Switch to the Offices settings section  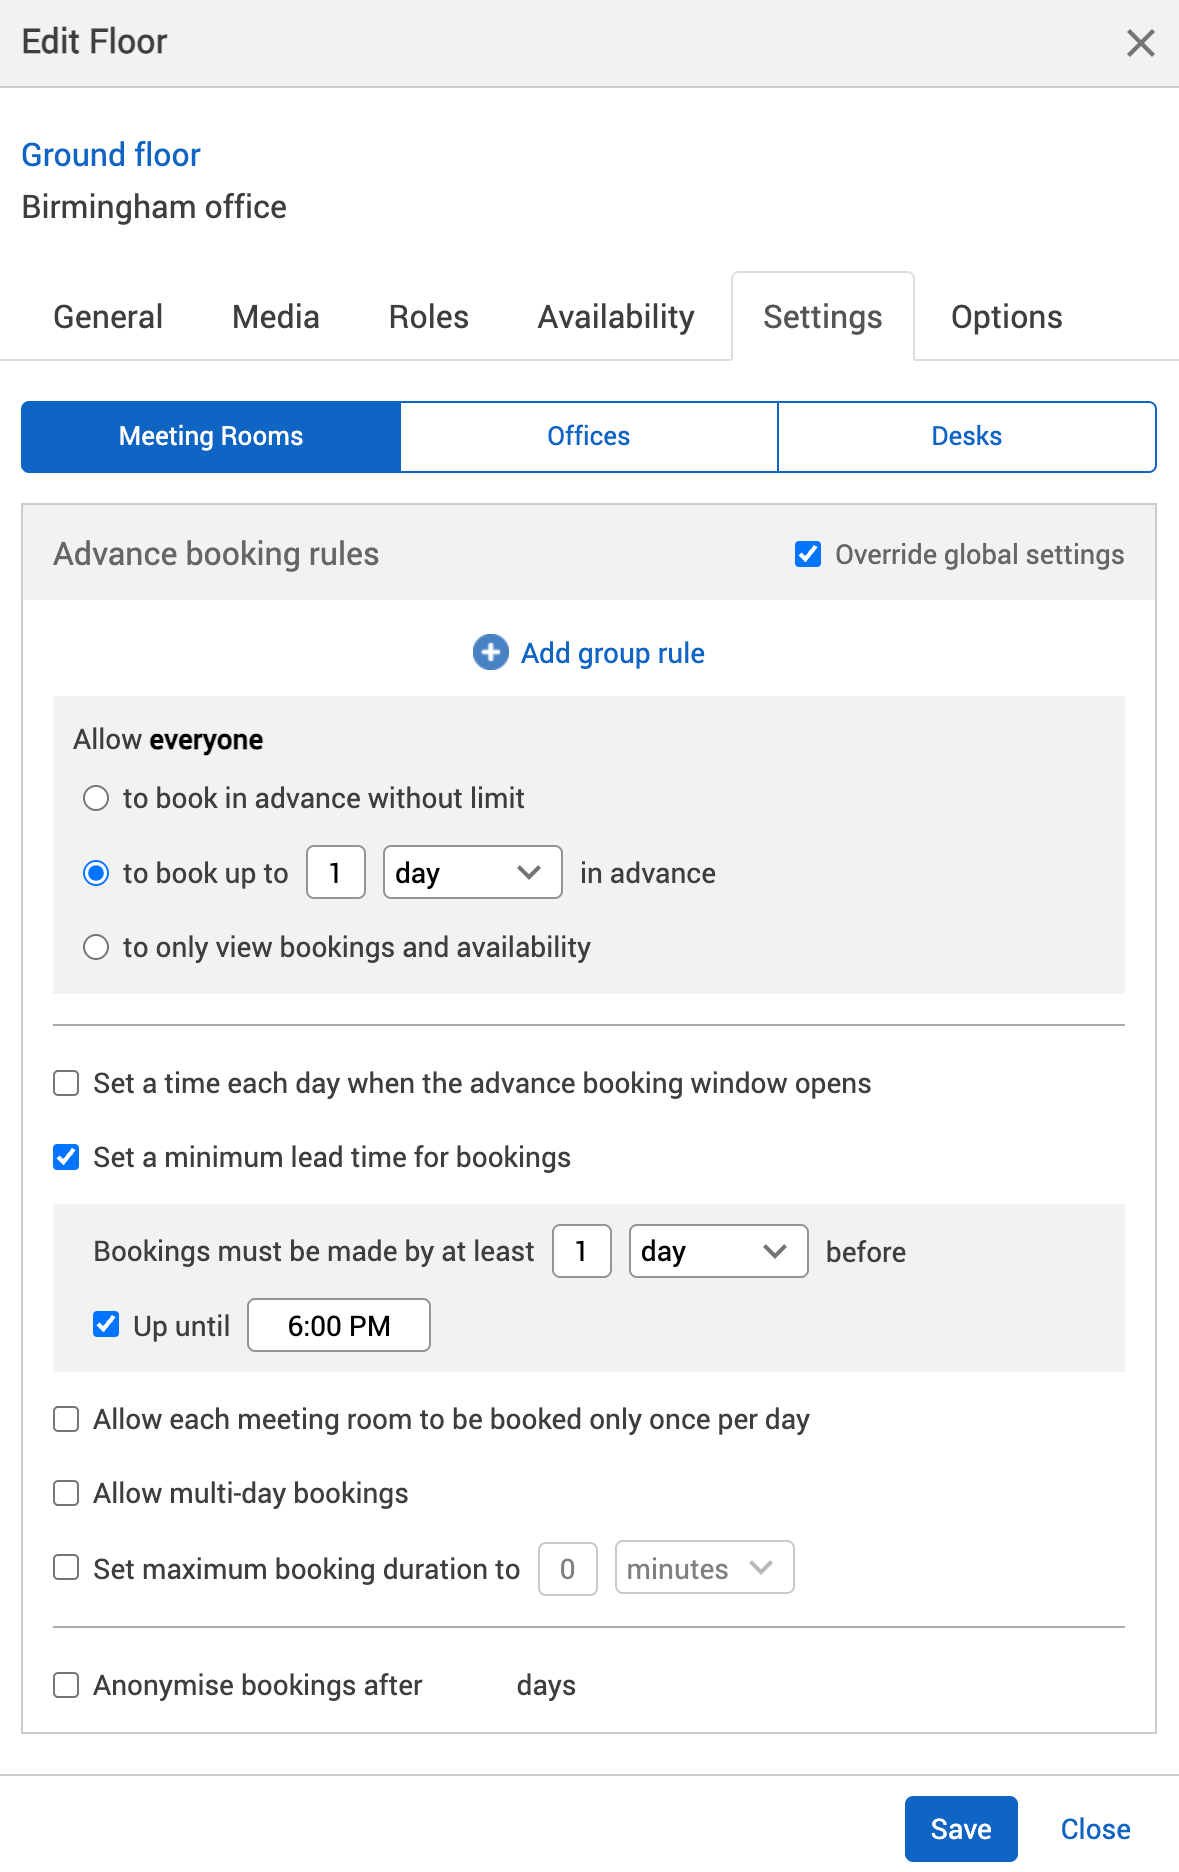[x=588, y=436]
